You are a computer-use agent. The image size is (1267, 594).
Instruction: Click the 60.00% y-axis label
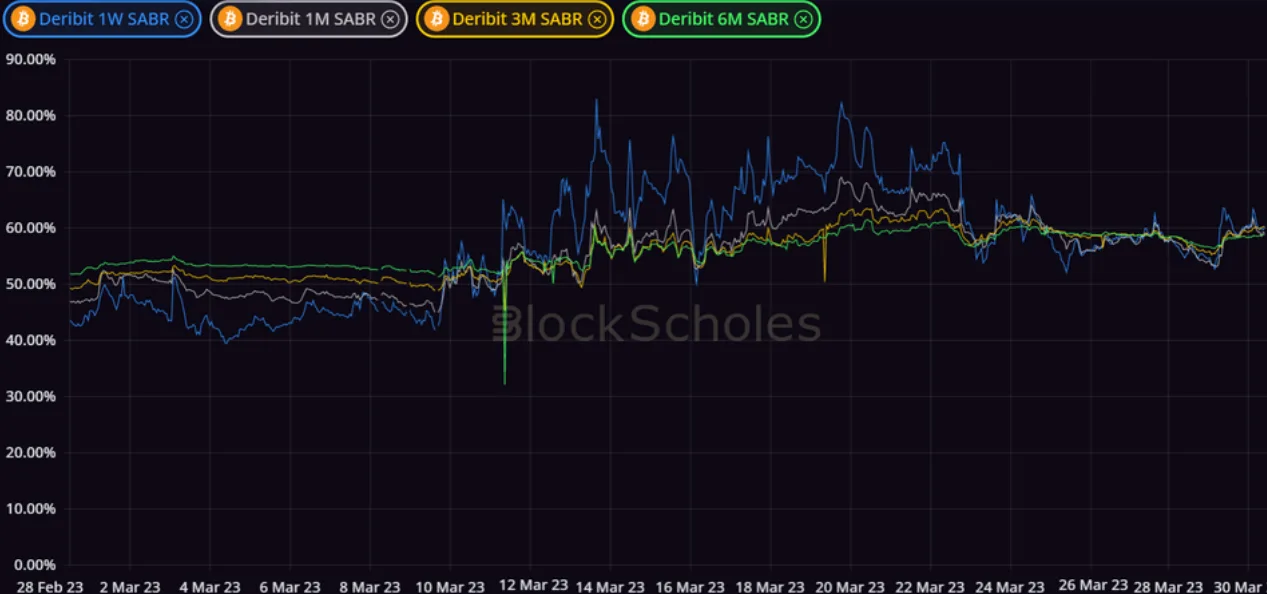30,227
